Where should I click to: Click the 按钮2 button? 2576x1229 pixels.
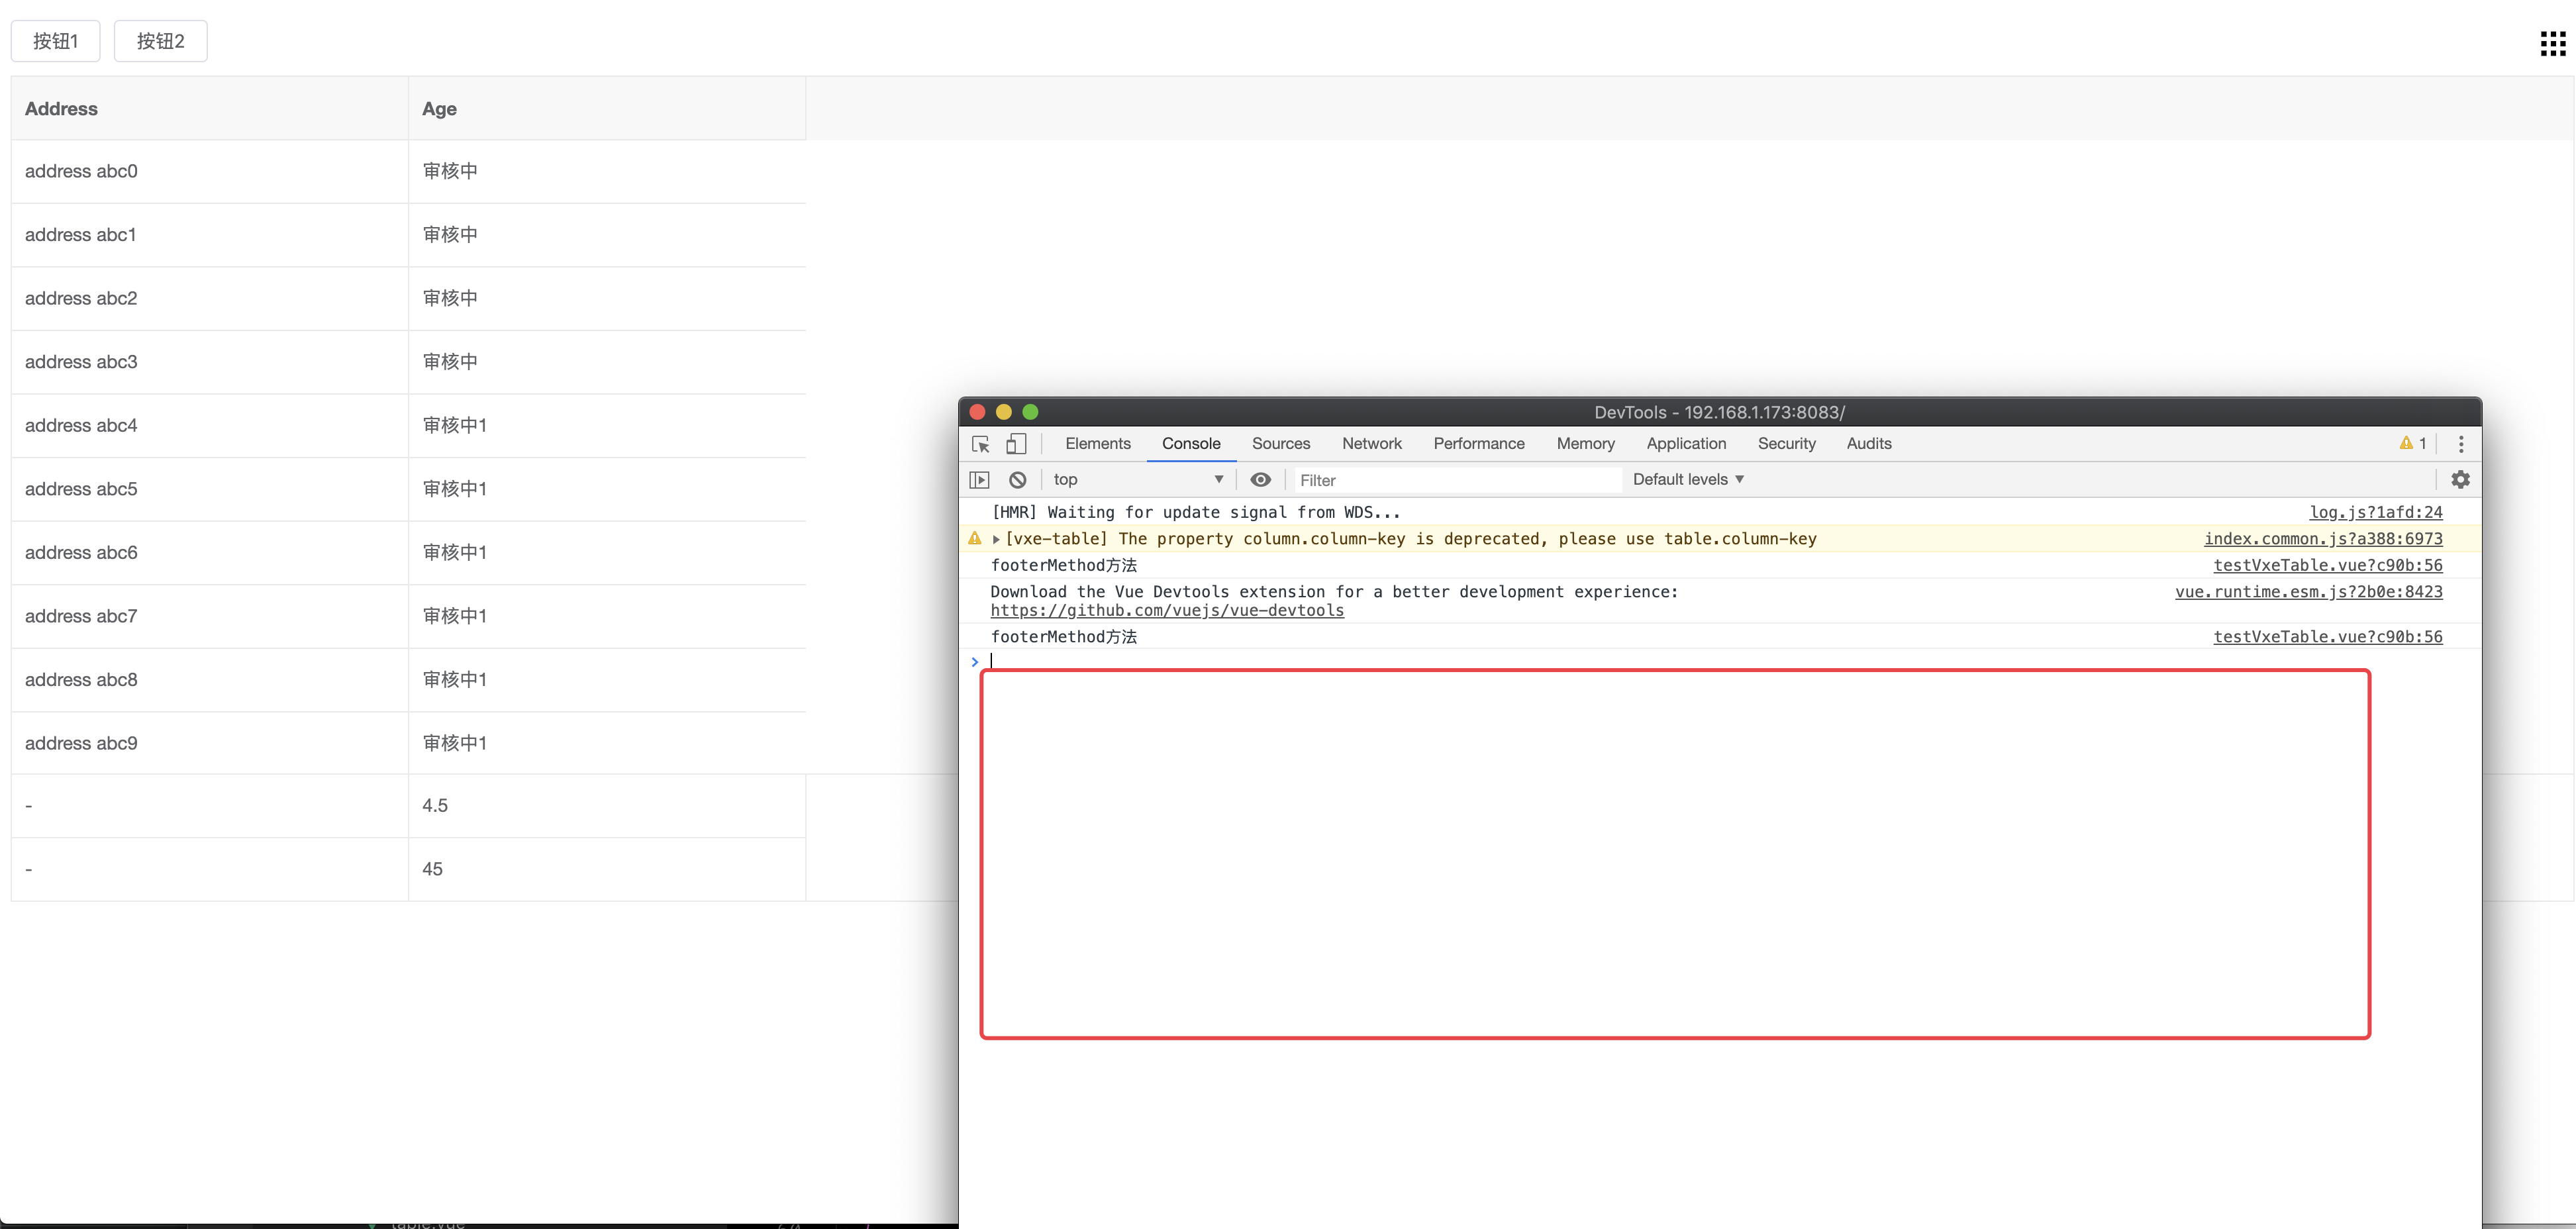click(x=160, y=41)
